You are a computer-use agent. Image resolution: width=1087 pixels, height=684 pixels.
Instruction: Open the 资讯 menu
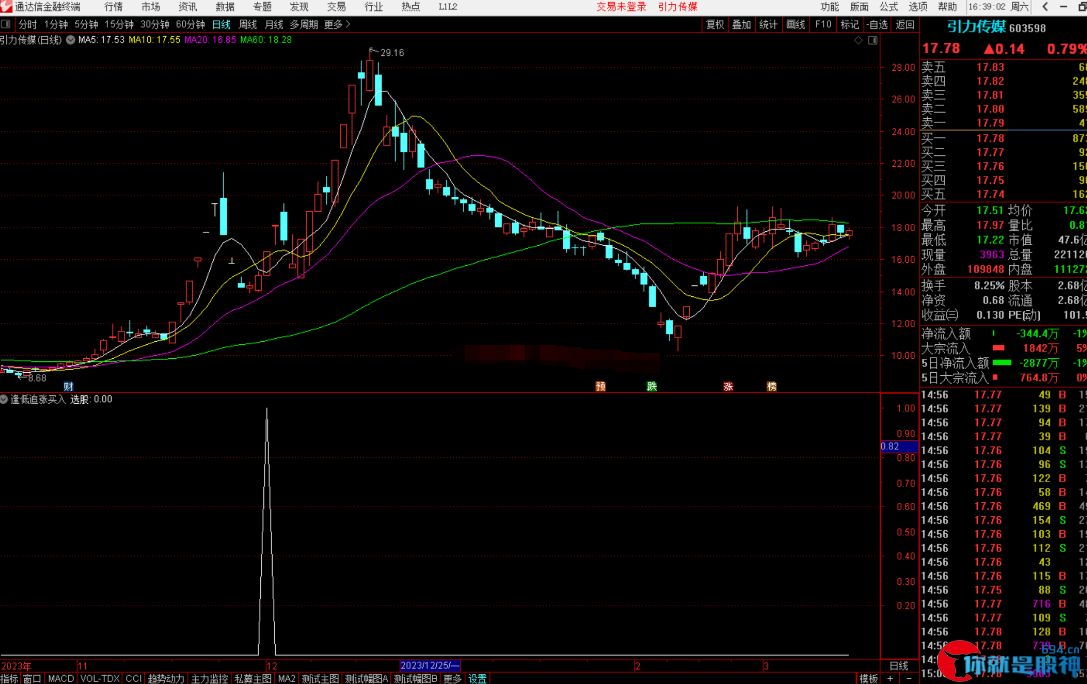pyautogui.click(x=188, y=6)
